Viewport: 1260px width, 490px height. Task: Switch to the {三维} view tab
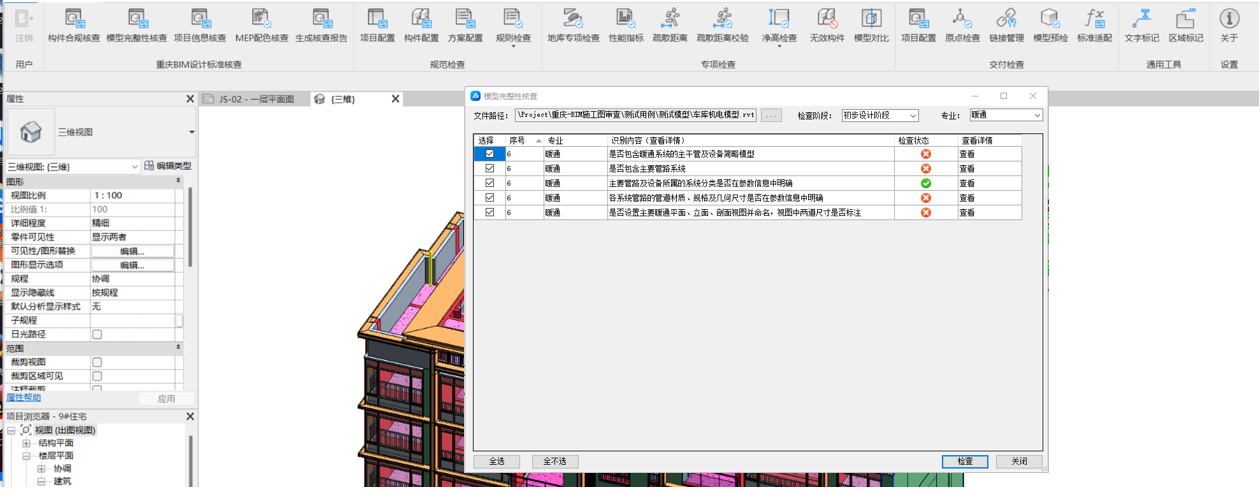click(x=343, y=99)
